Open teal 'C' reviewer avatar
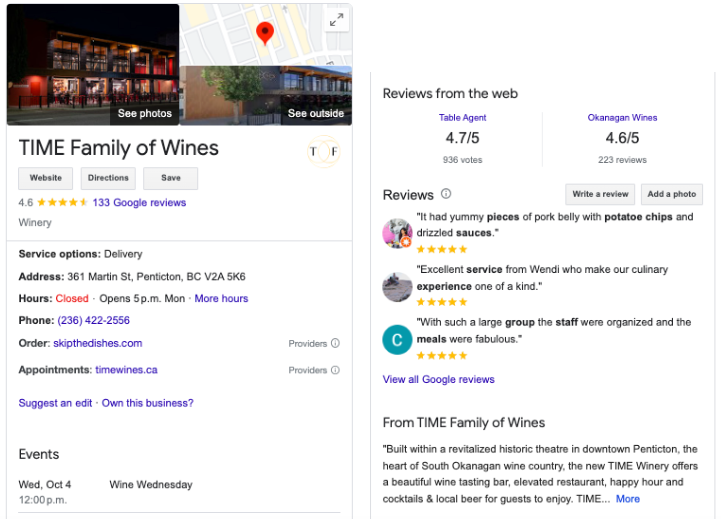The height and width of the screenshot is (519, 721). [397, 340]
